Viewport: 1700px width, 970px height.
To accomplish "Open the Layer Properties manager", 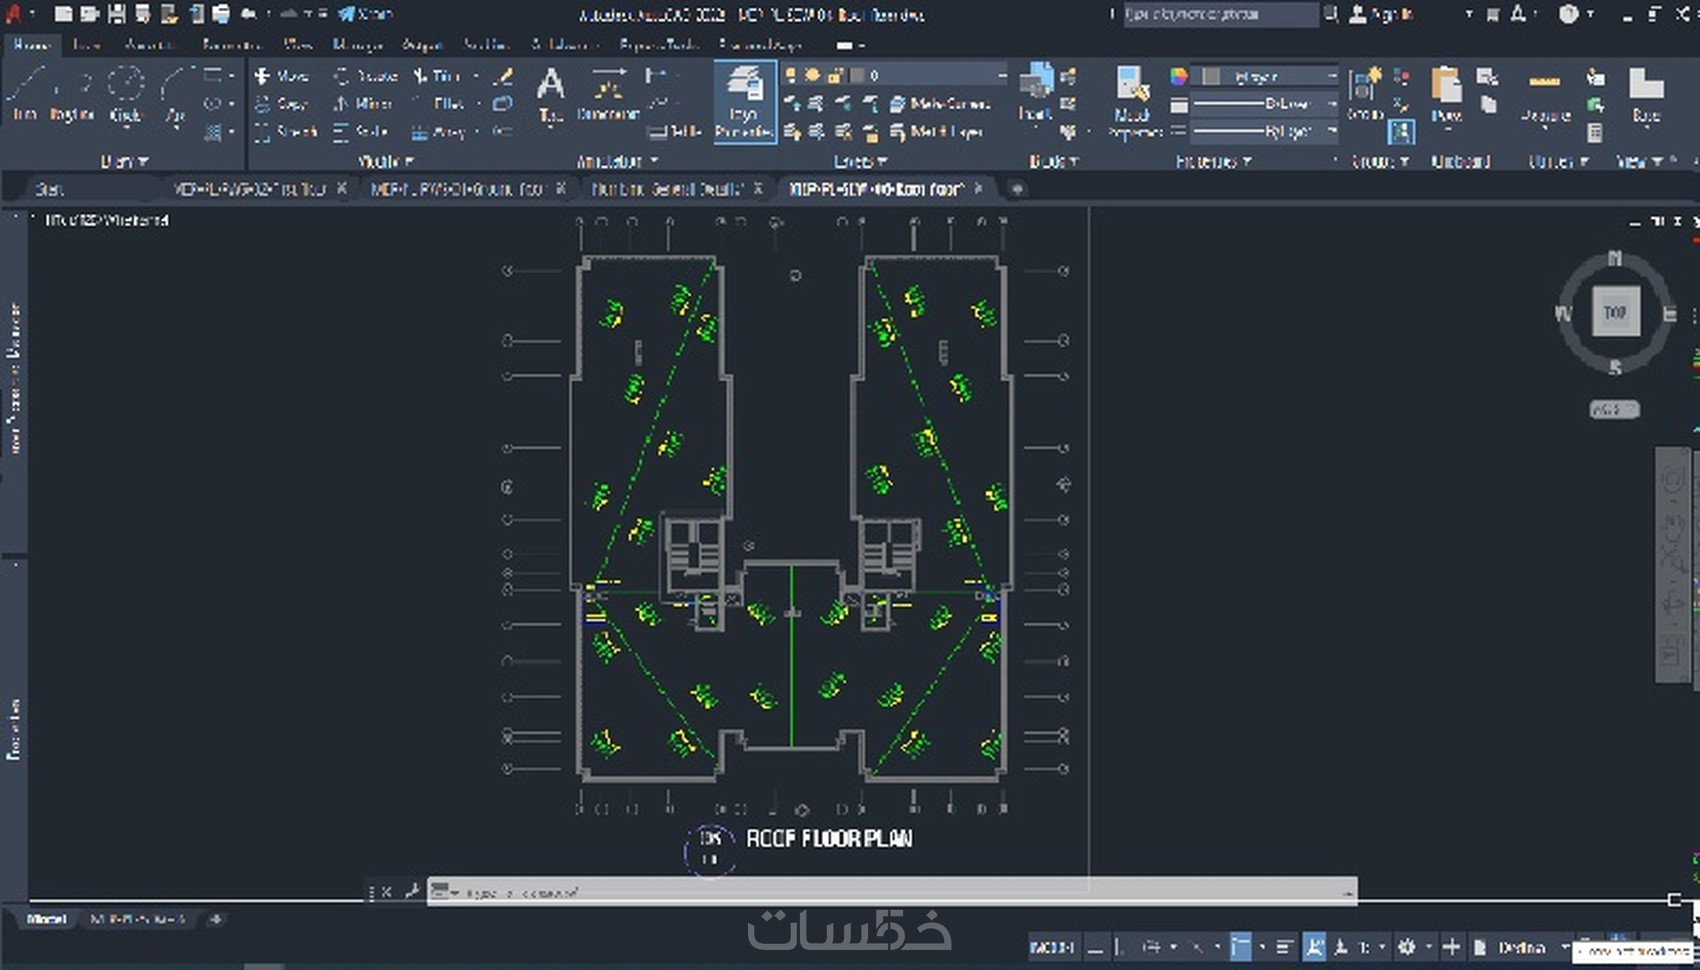I will 745,101.
